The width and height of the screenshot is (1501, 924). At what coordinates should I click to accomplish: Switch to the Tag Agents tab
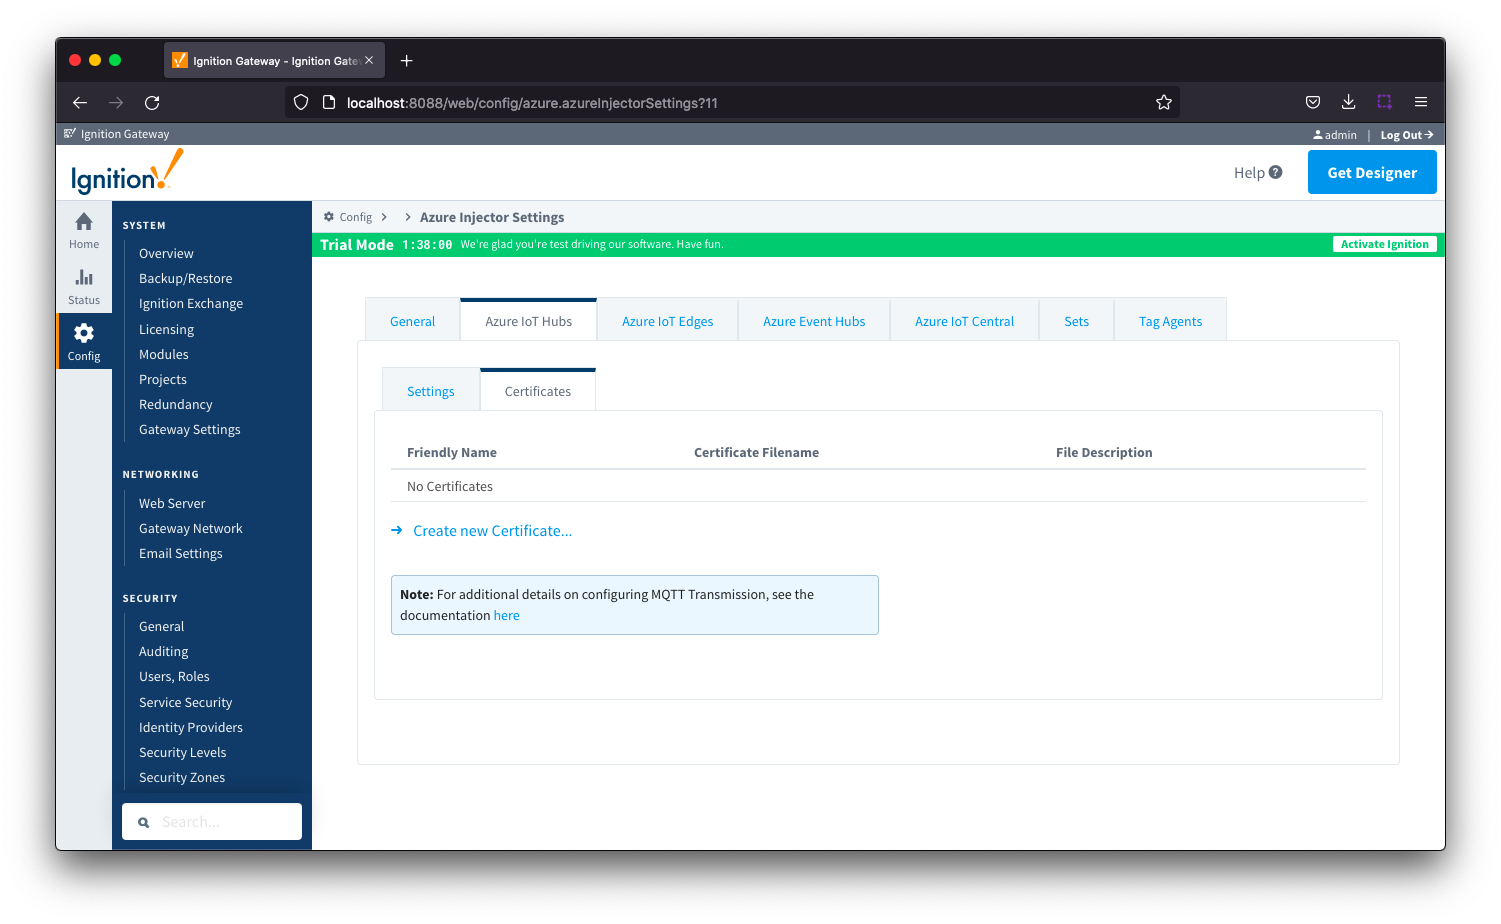point(1170,321)
